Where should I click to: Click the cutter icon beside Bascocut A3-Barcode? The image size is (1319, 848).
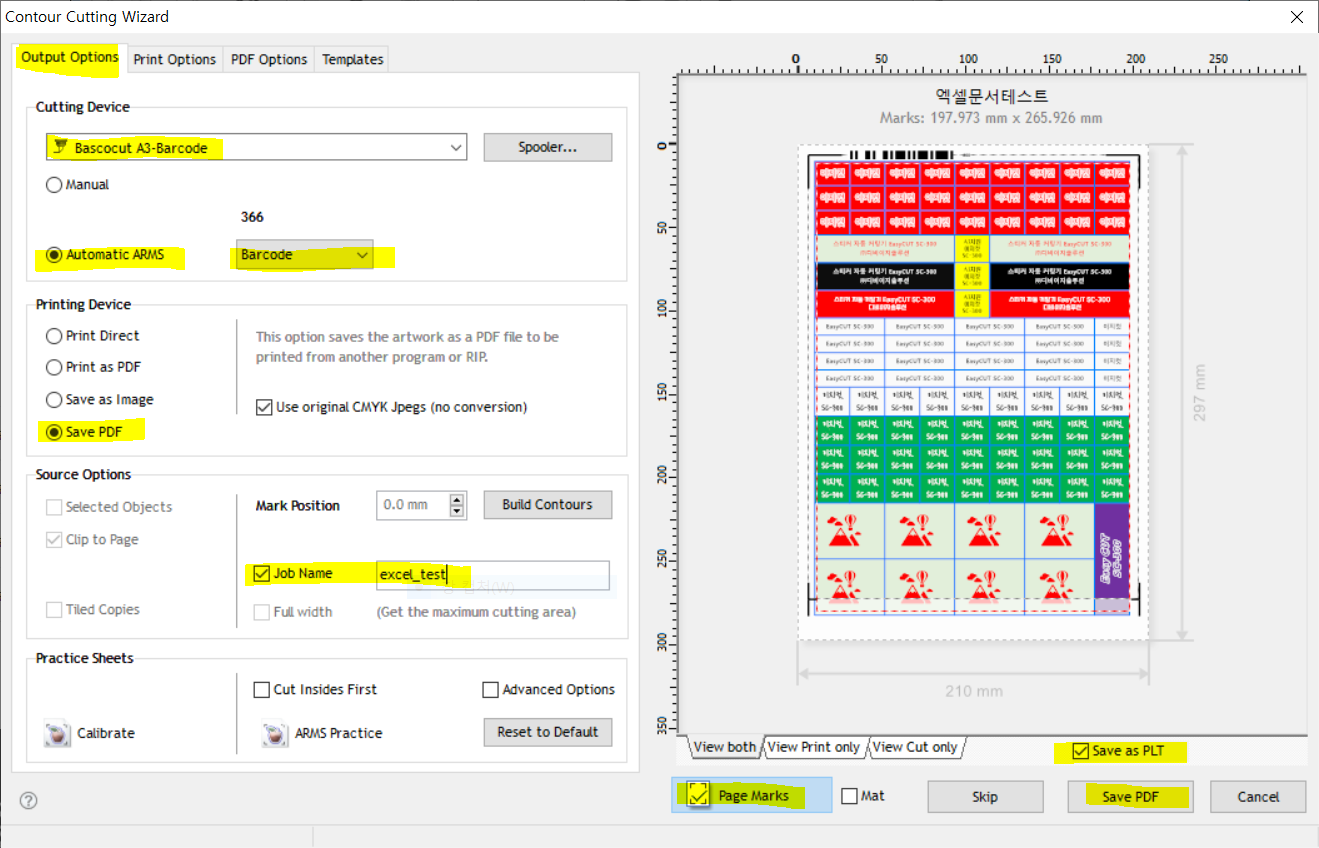60,148
